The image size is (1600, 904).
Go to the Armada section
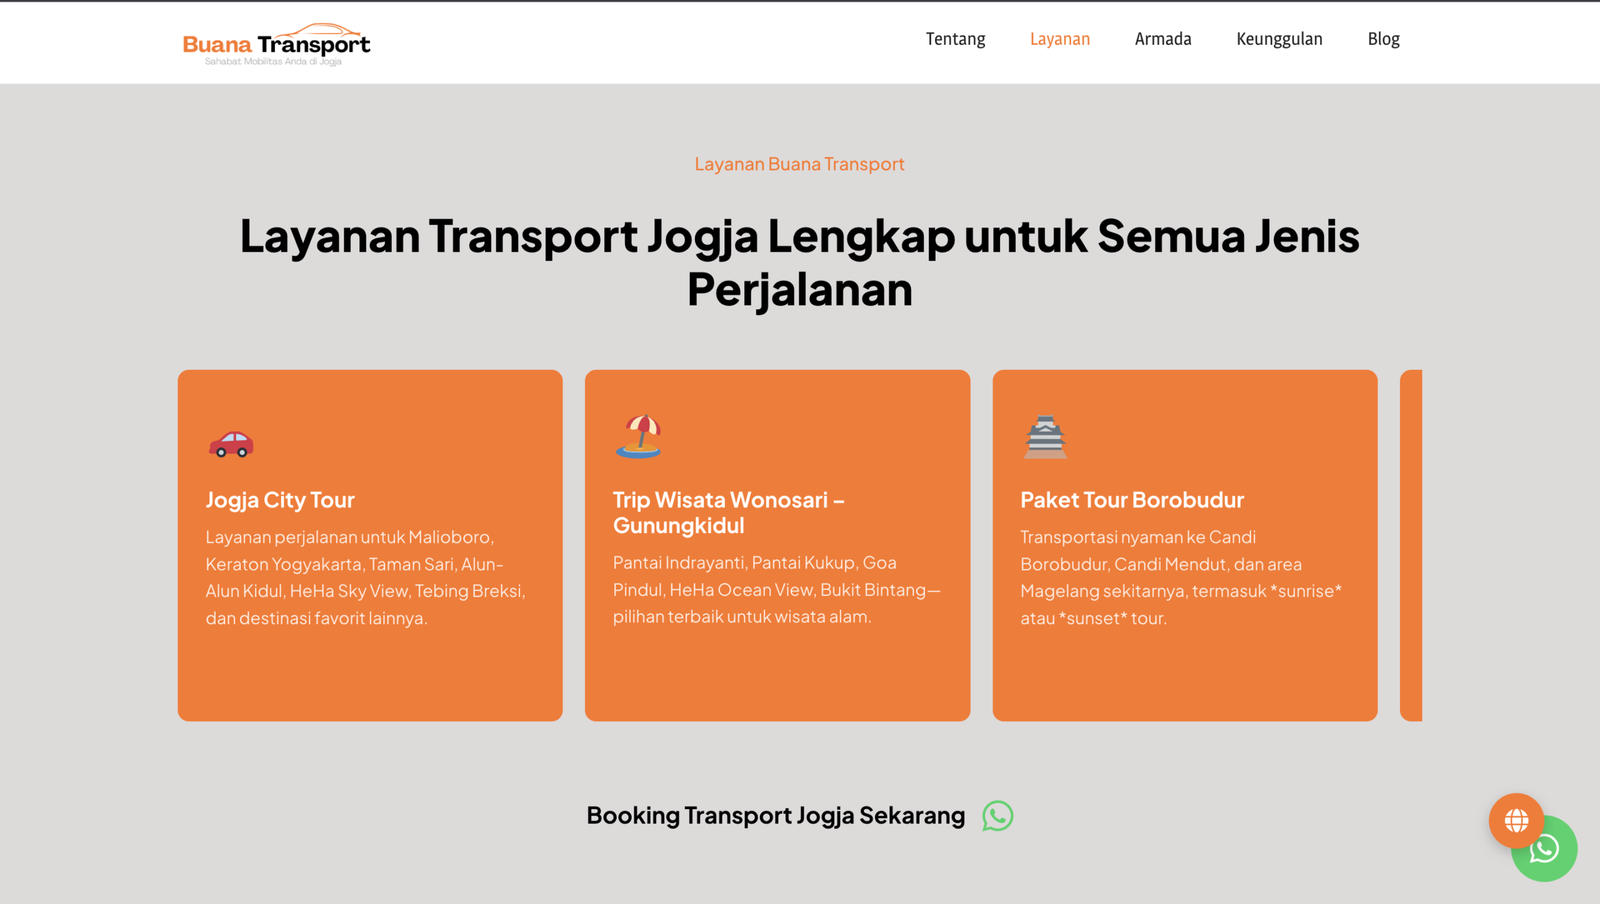coord(1162,39)
